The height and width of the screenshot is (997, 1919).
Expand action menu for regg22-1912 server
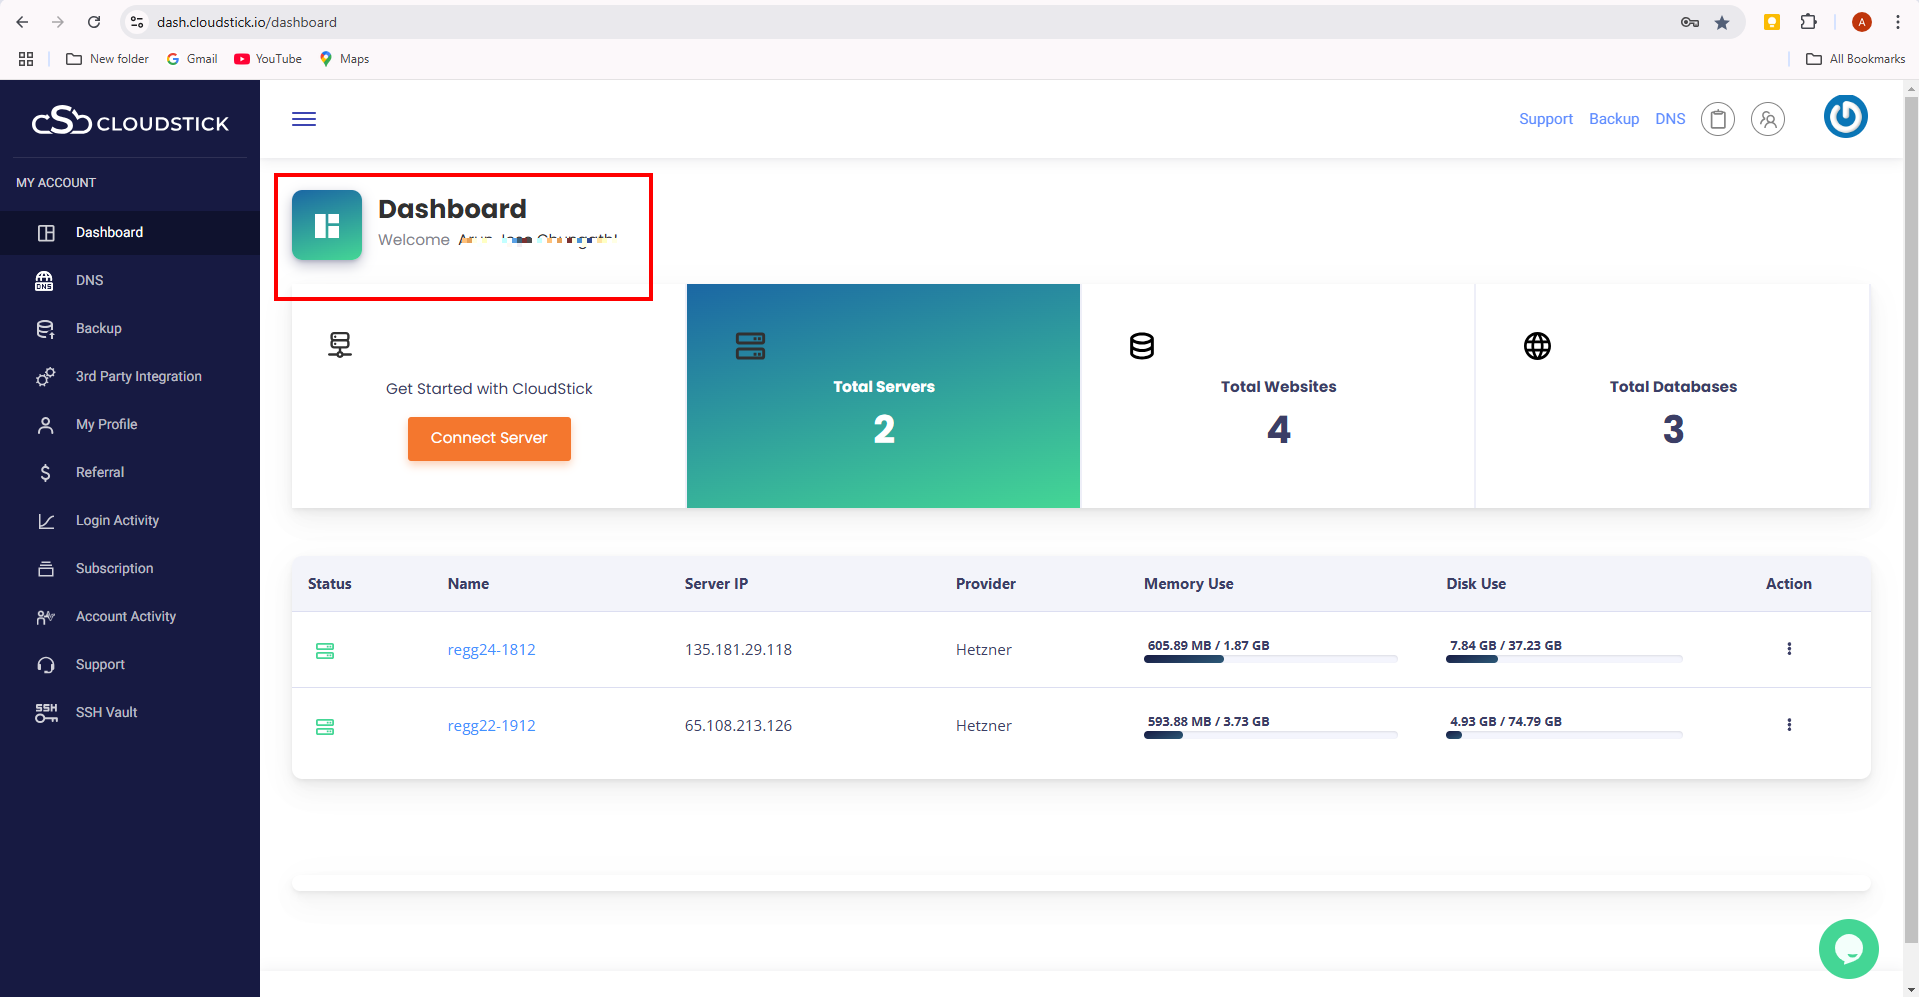coord(1789,725)
